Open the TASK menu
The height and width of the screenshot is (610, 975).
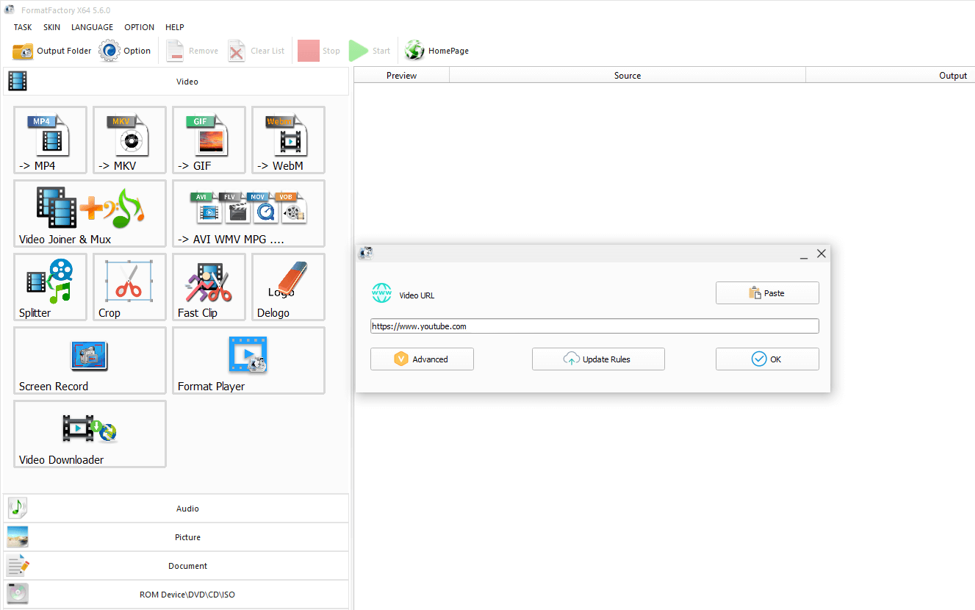click(22, 27)
